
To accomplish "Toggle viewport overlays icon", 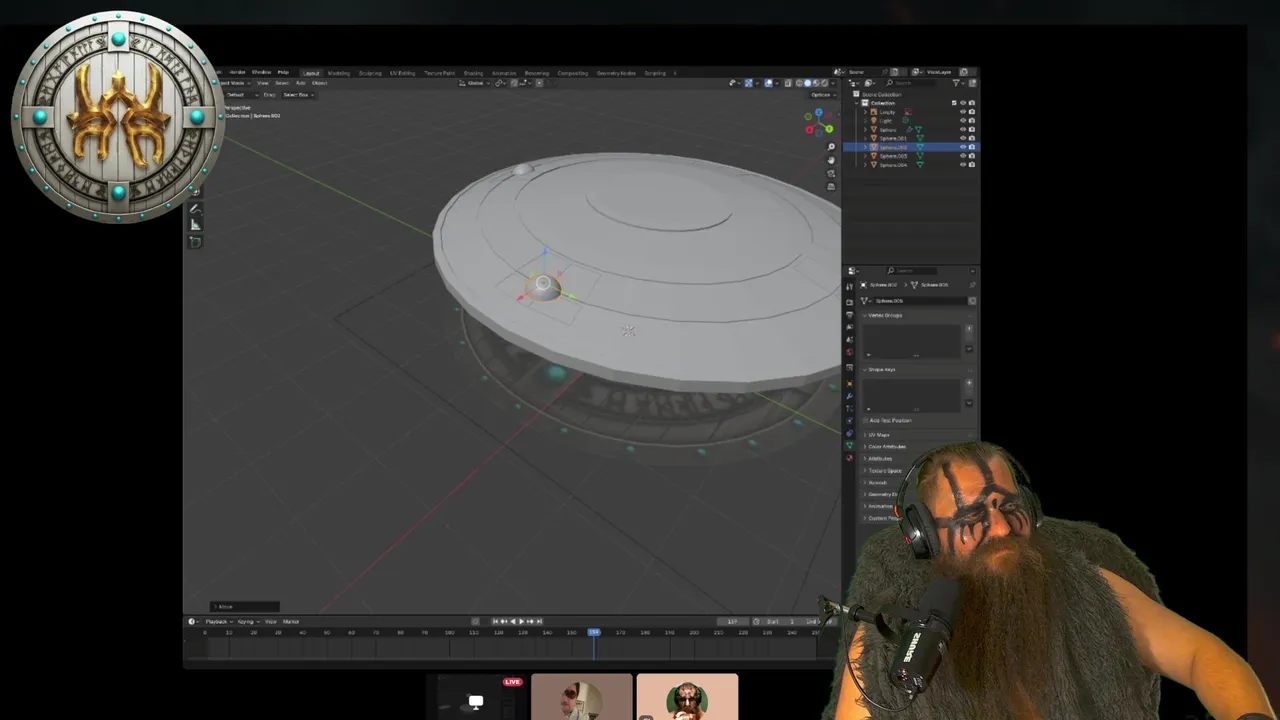I will pyautogui.click(x=769, y=83).
